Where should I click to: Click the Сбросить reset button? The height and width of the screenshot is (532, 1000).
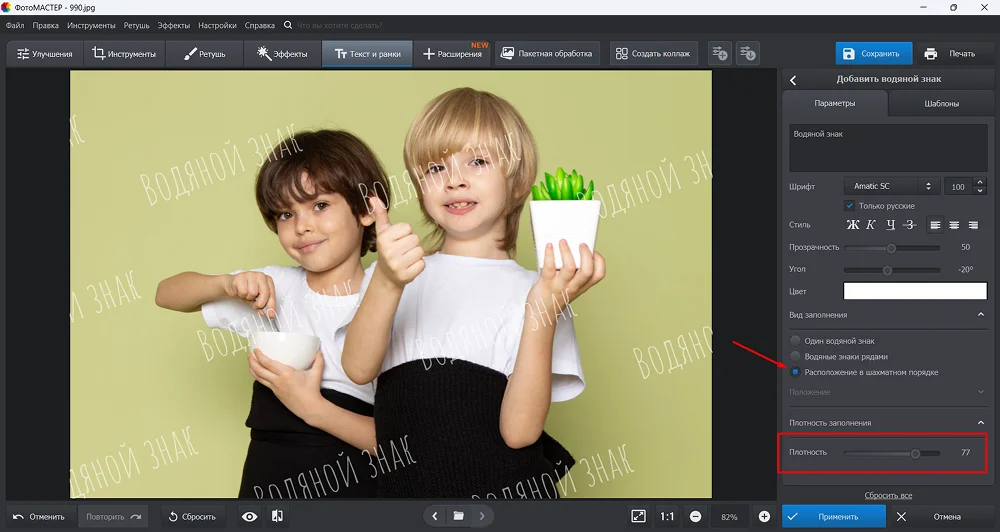tap(192, 517)
